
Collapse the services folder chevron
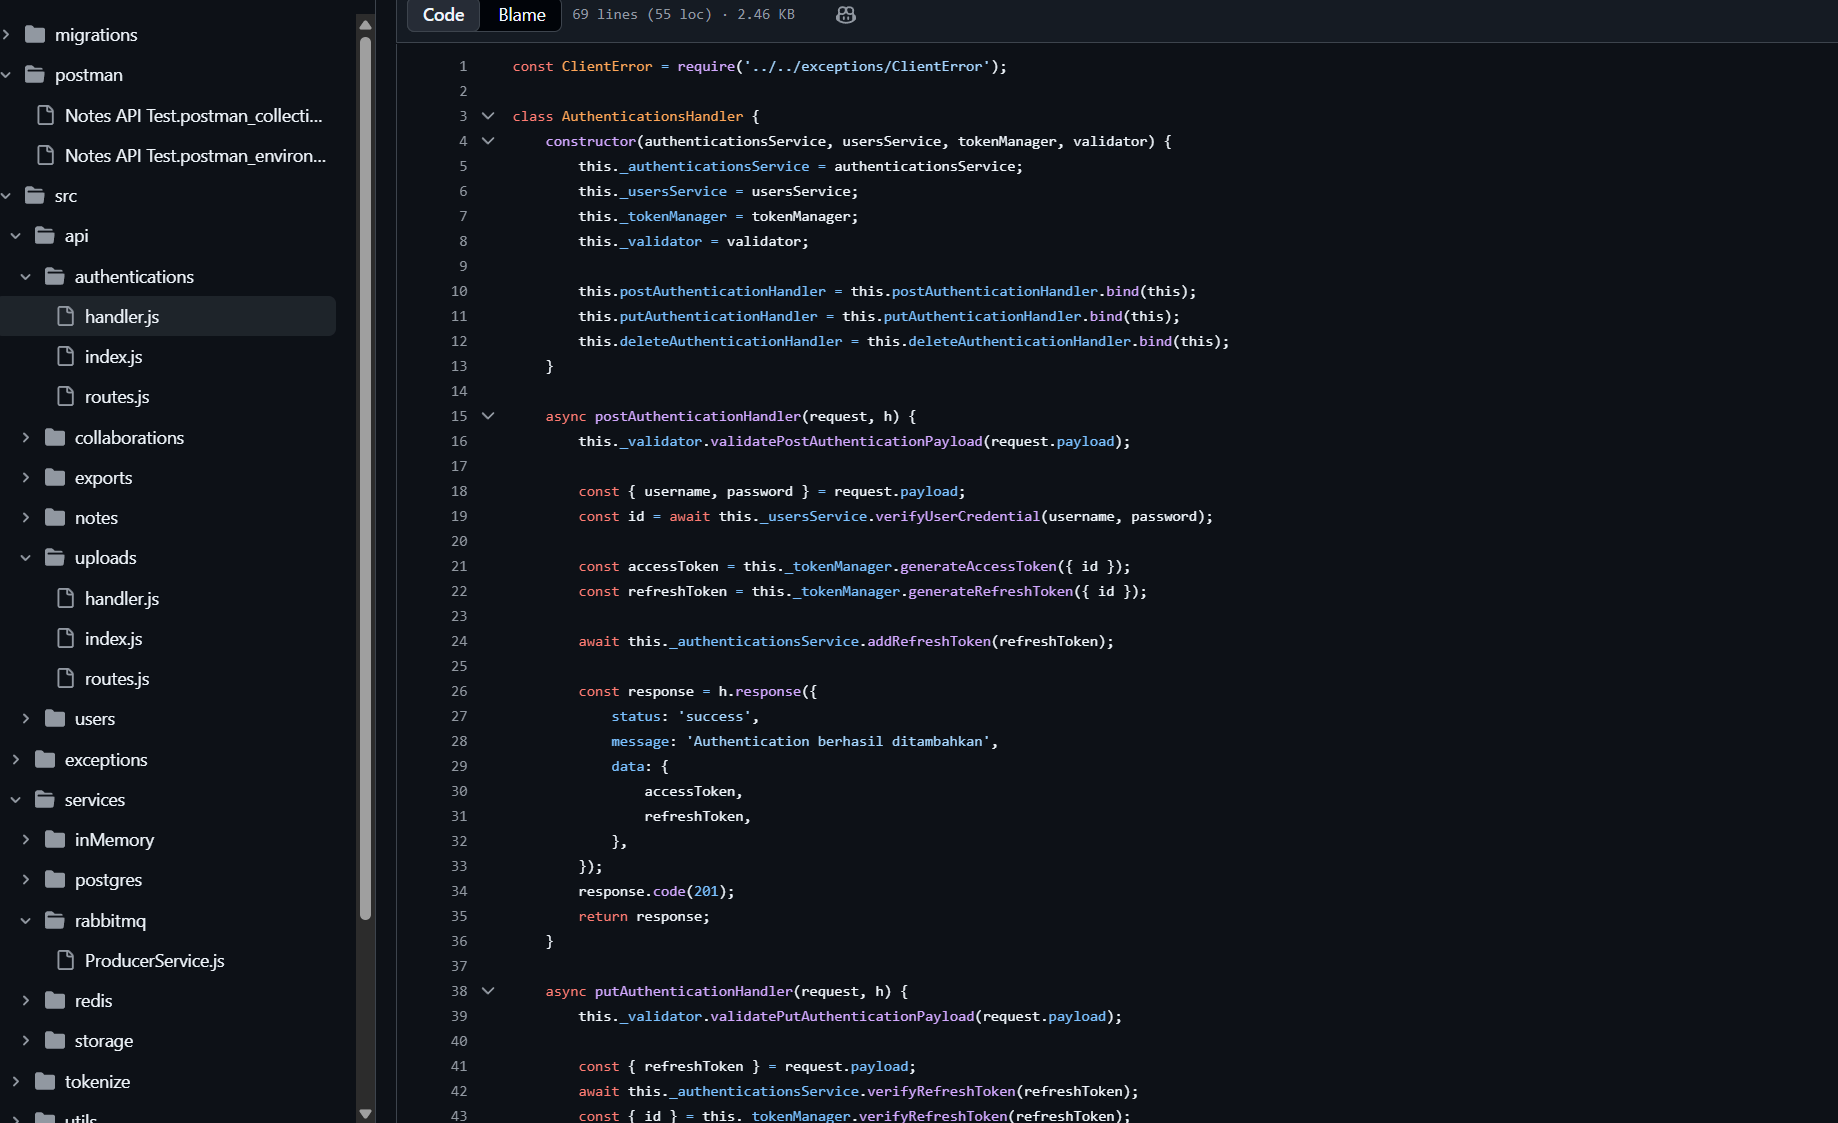coord(16,800)
